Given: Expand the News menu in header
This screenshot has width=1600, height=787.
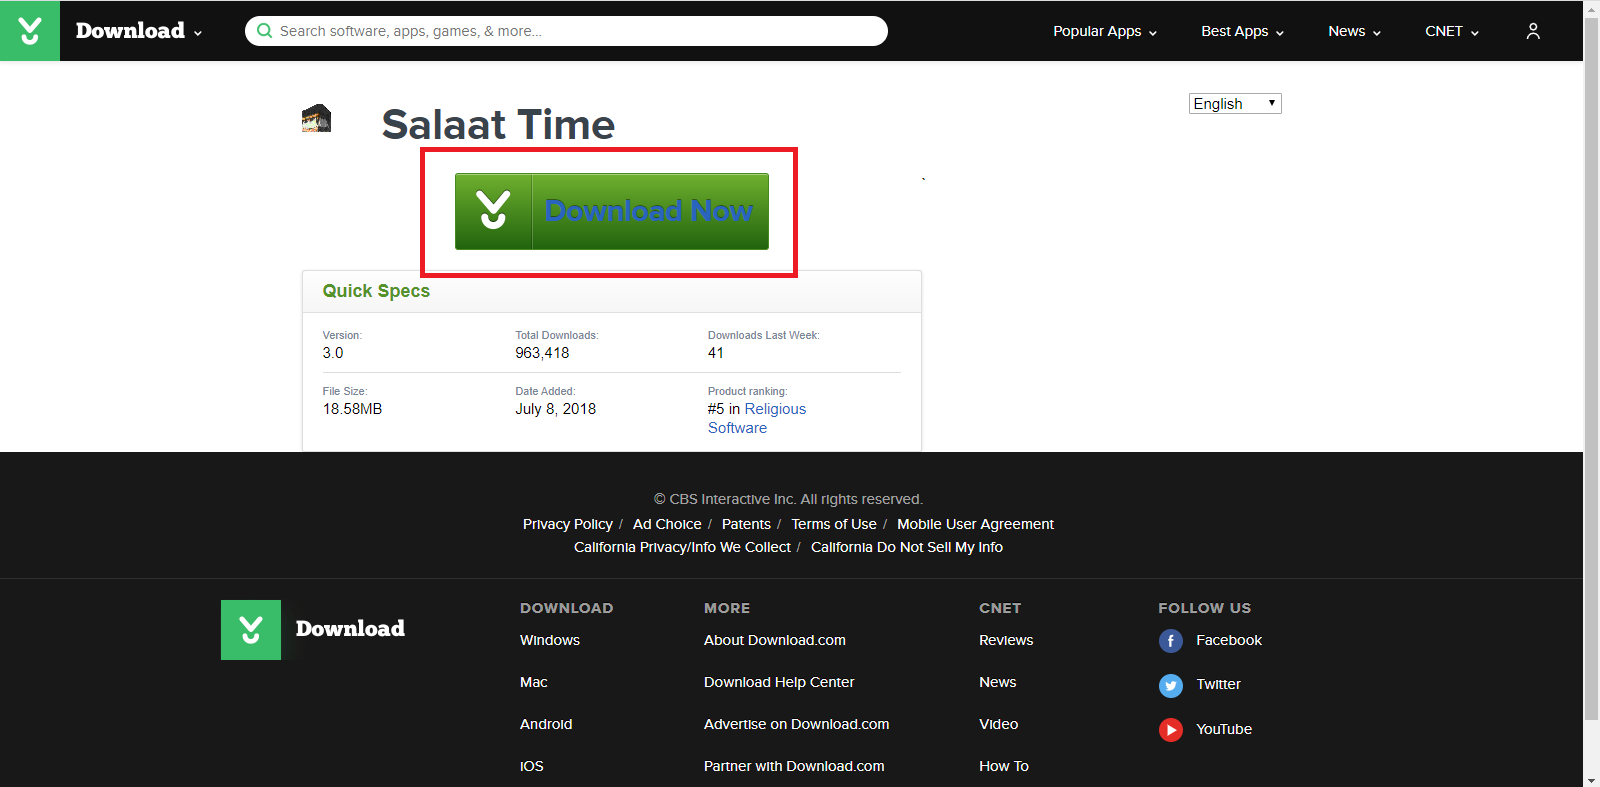Looking at the screenshot, I should 1354,31.
